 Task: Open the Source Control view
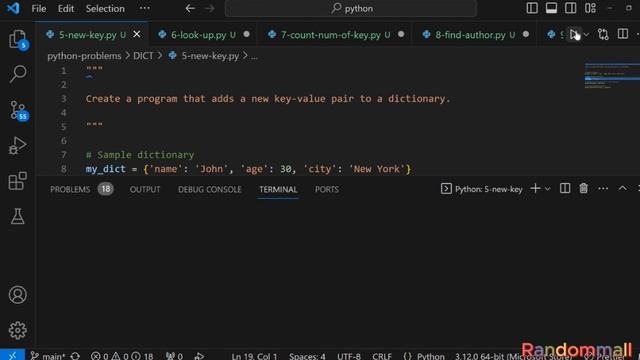[x=18, y=110]
